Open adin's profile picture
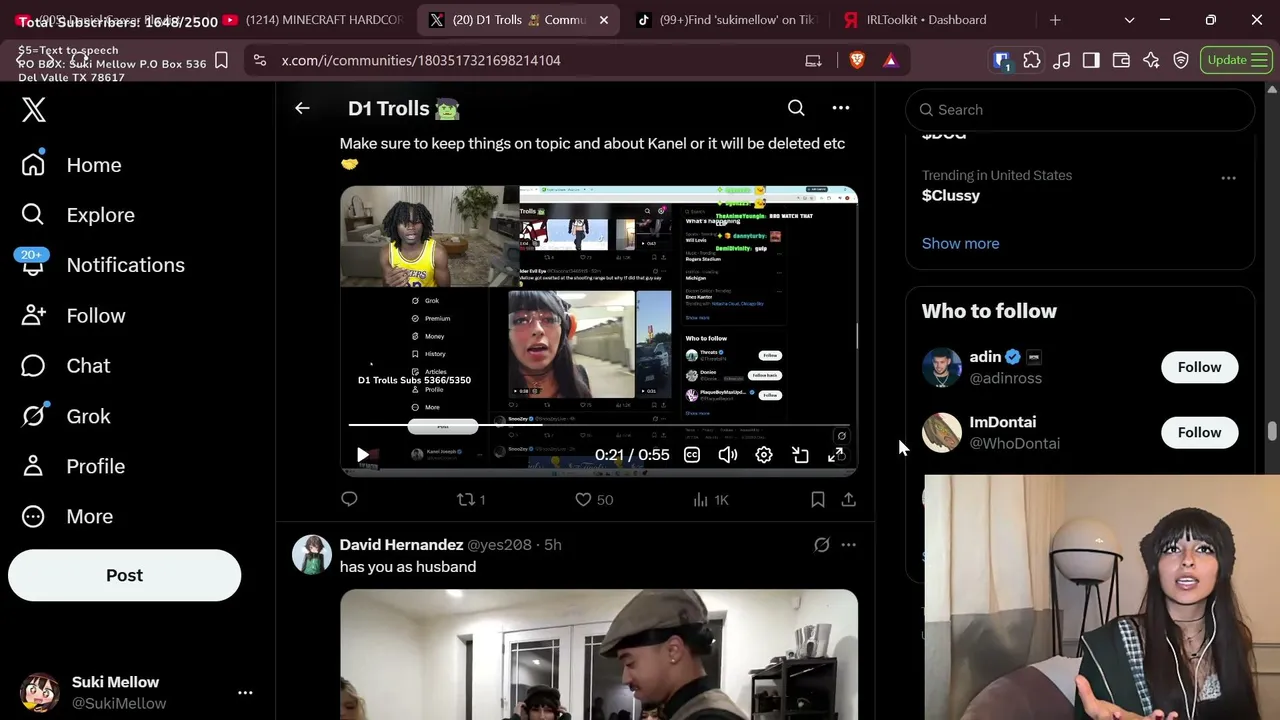This screenshot has height=720, width=1280. pyautogui.click(x=942, y=367)
